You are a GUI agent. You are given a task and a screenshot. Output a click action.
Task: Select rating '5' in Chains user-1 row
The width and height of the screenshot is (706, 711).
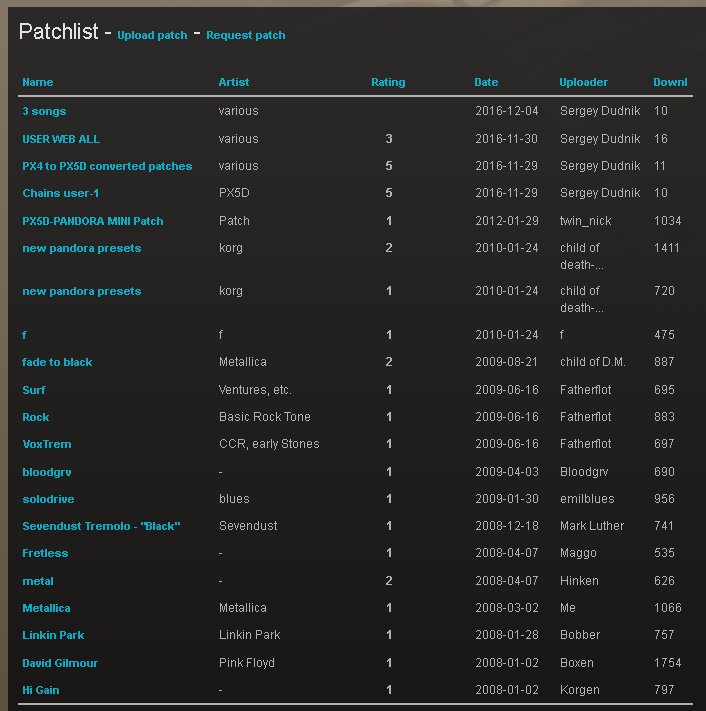point(389,193)
